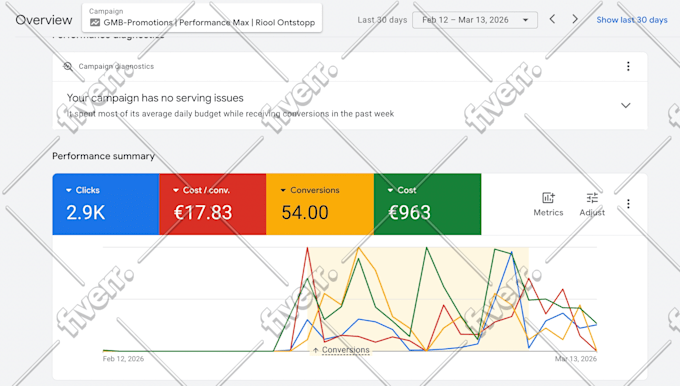Open the Campaign diagnostics three-dot menu

click(628, 66)
